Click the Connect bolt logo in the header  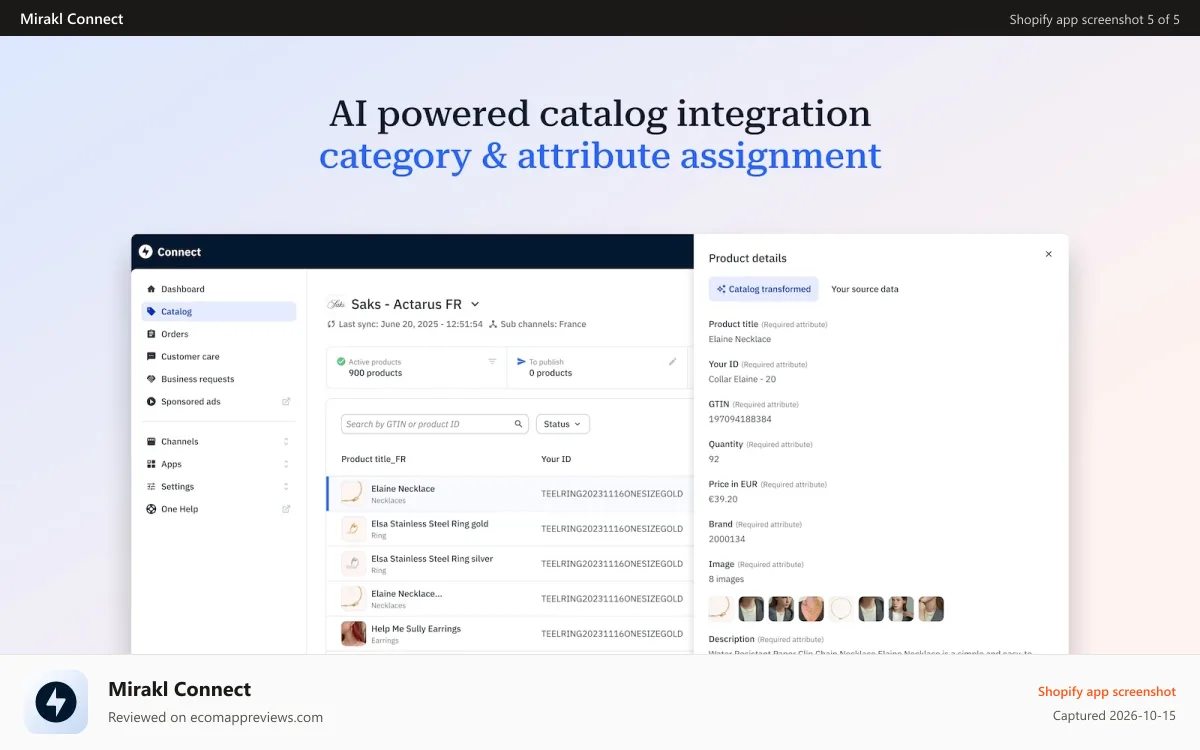(146, 252)
